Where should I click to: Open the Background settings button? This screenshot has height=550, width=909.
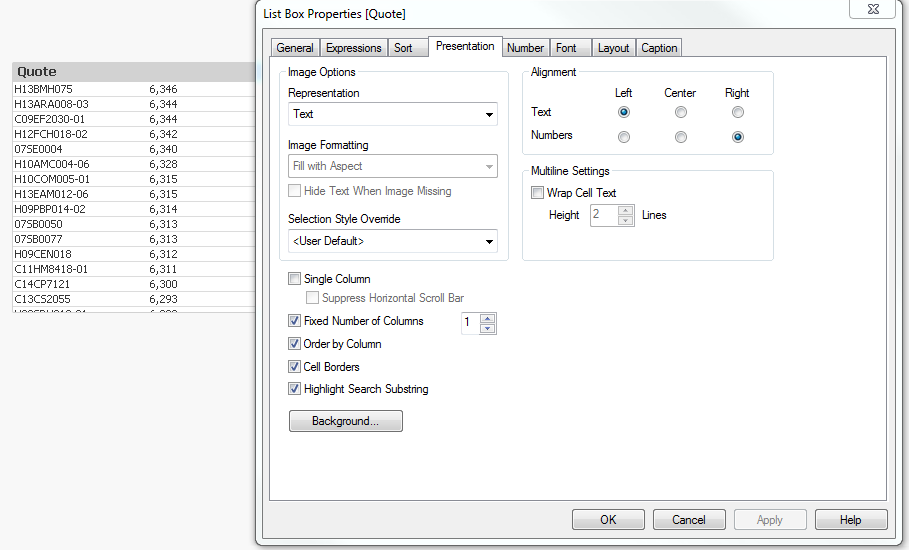346,421
